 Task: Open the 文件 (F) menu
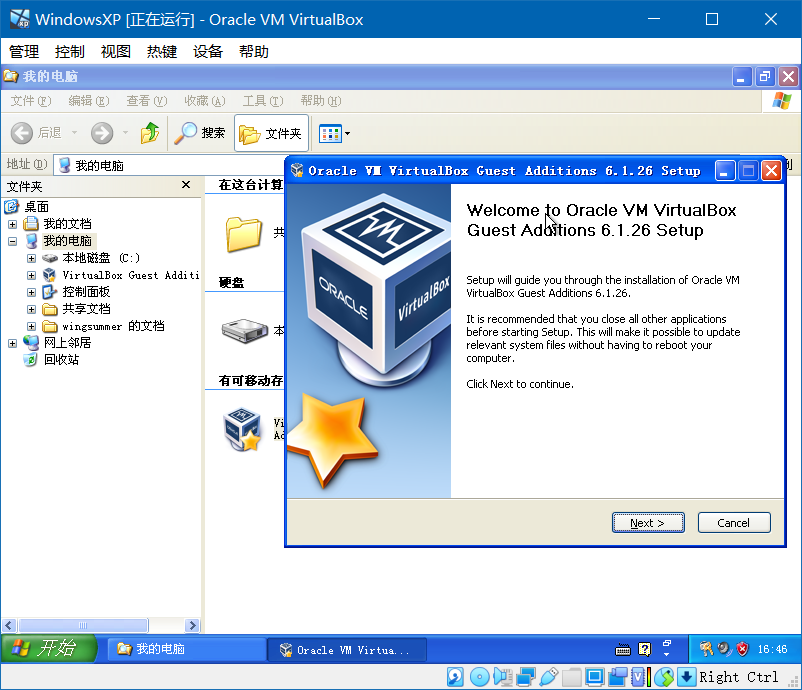coord(31,101)
